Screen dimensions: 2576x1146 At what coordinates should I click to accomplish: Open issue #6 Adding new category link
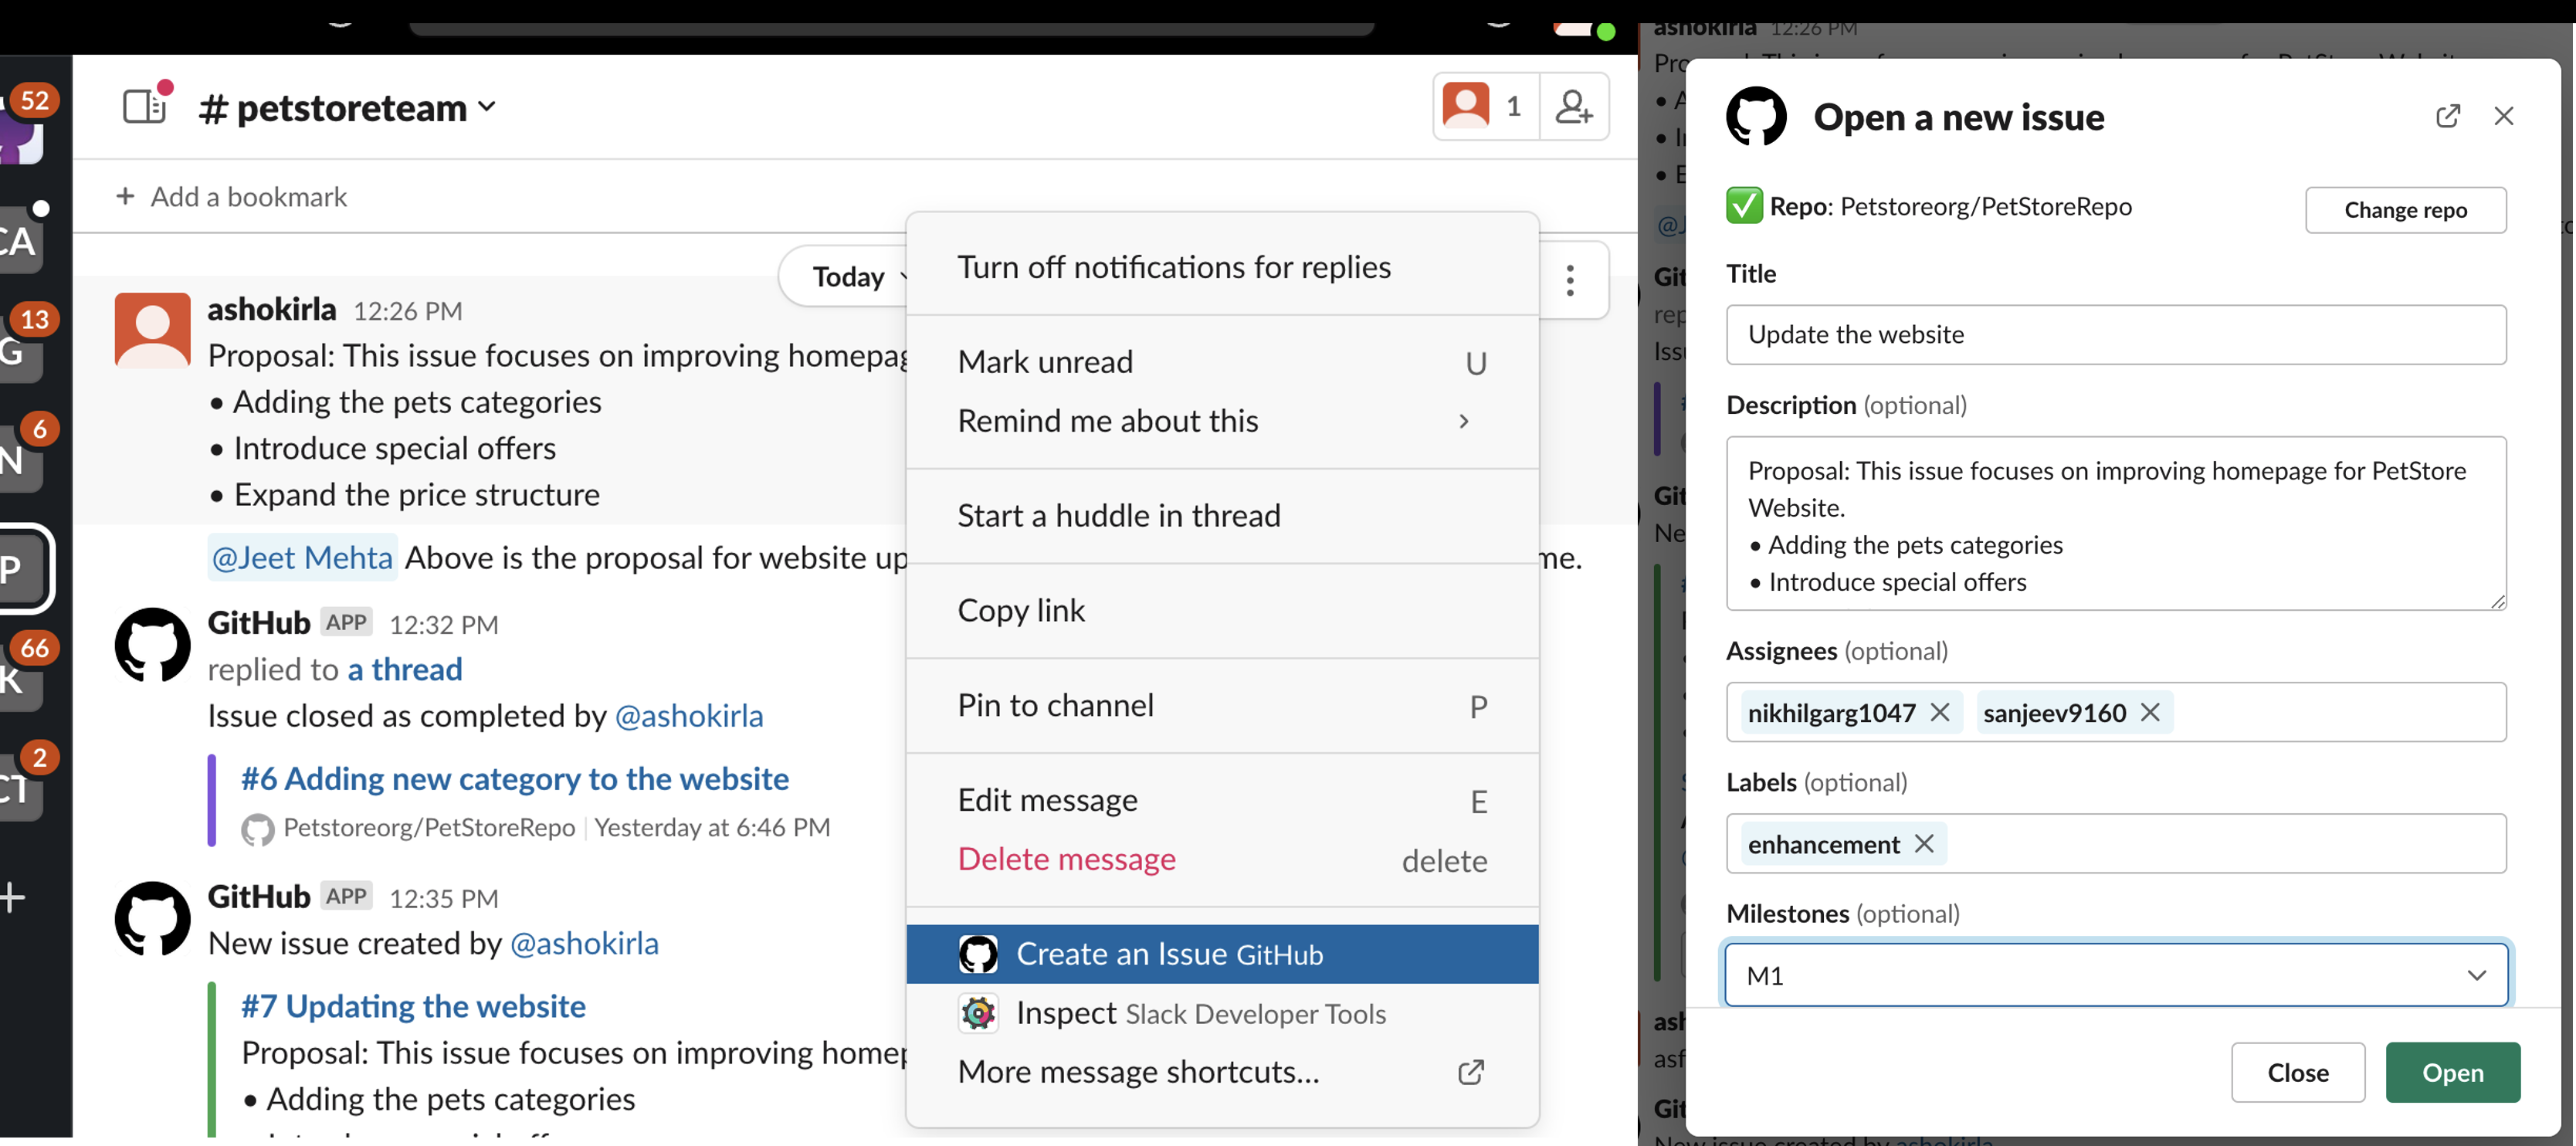coord(514,779)
